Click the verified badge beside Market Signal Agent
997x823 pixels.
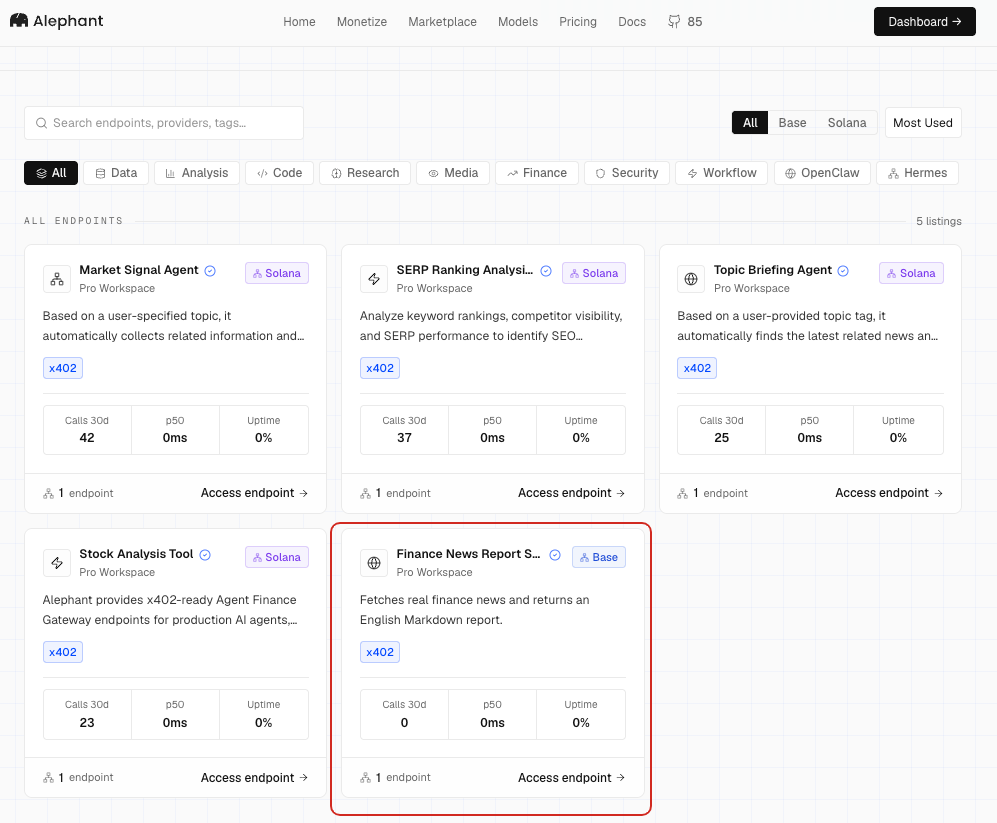tap(210, 270)
